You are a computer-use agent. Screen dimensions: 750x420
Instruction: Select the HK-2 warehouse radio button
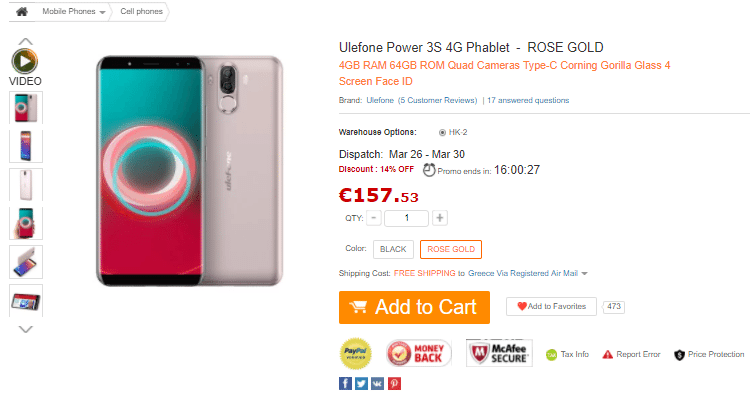pos(442,133)
